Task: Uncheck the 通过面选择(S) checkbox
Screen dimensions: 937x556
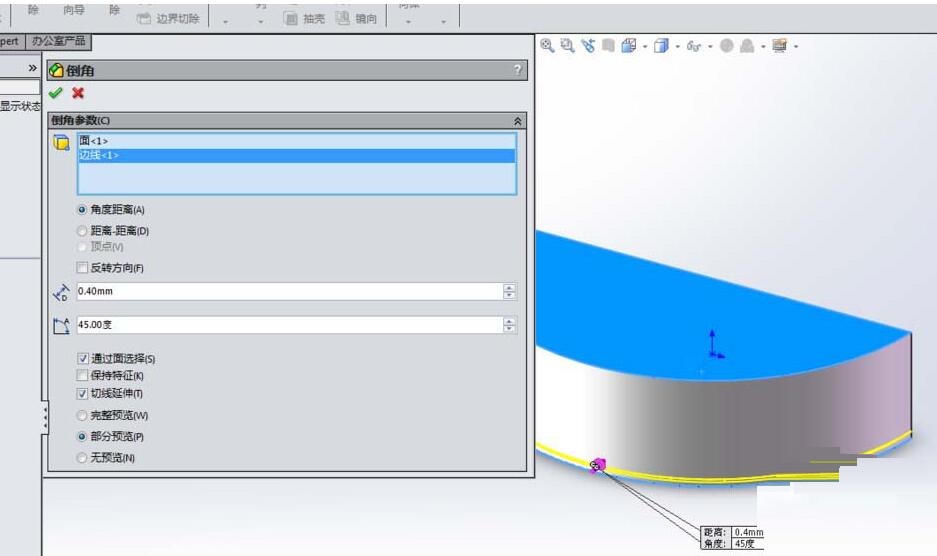Action: point(82,358)
